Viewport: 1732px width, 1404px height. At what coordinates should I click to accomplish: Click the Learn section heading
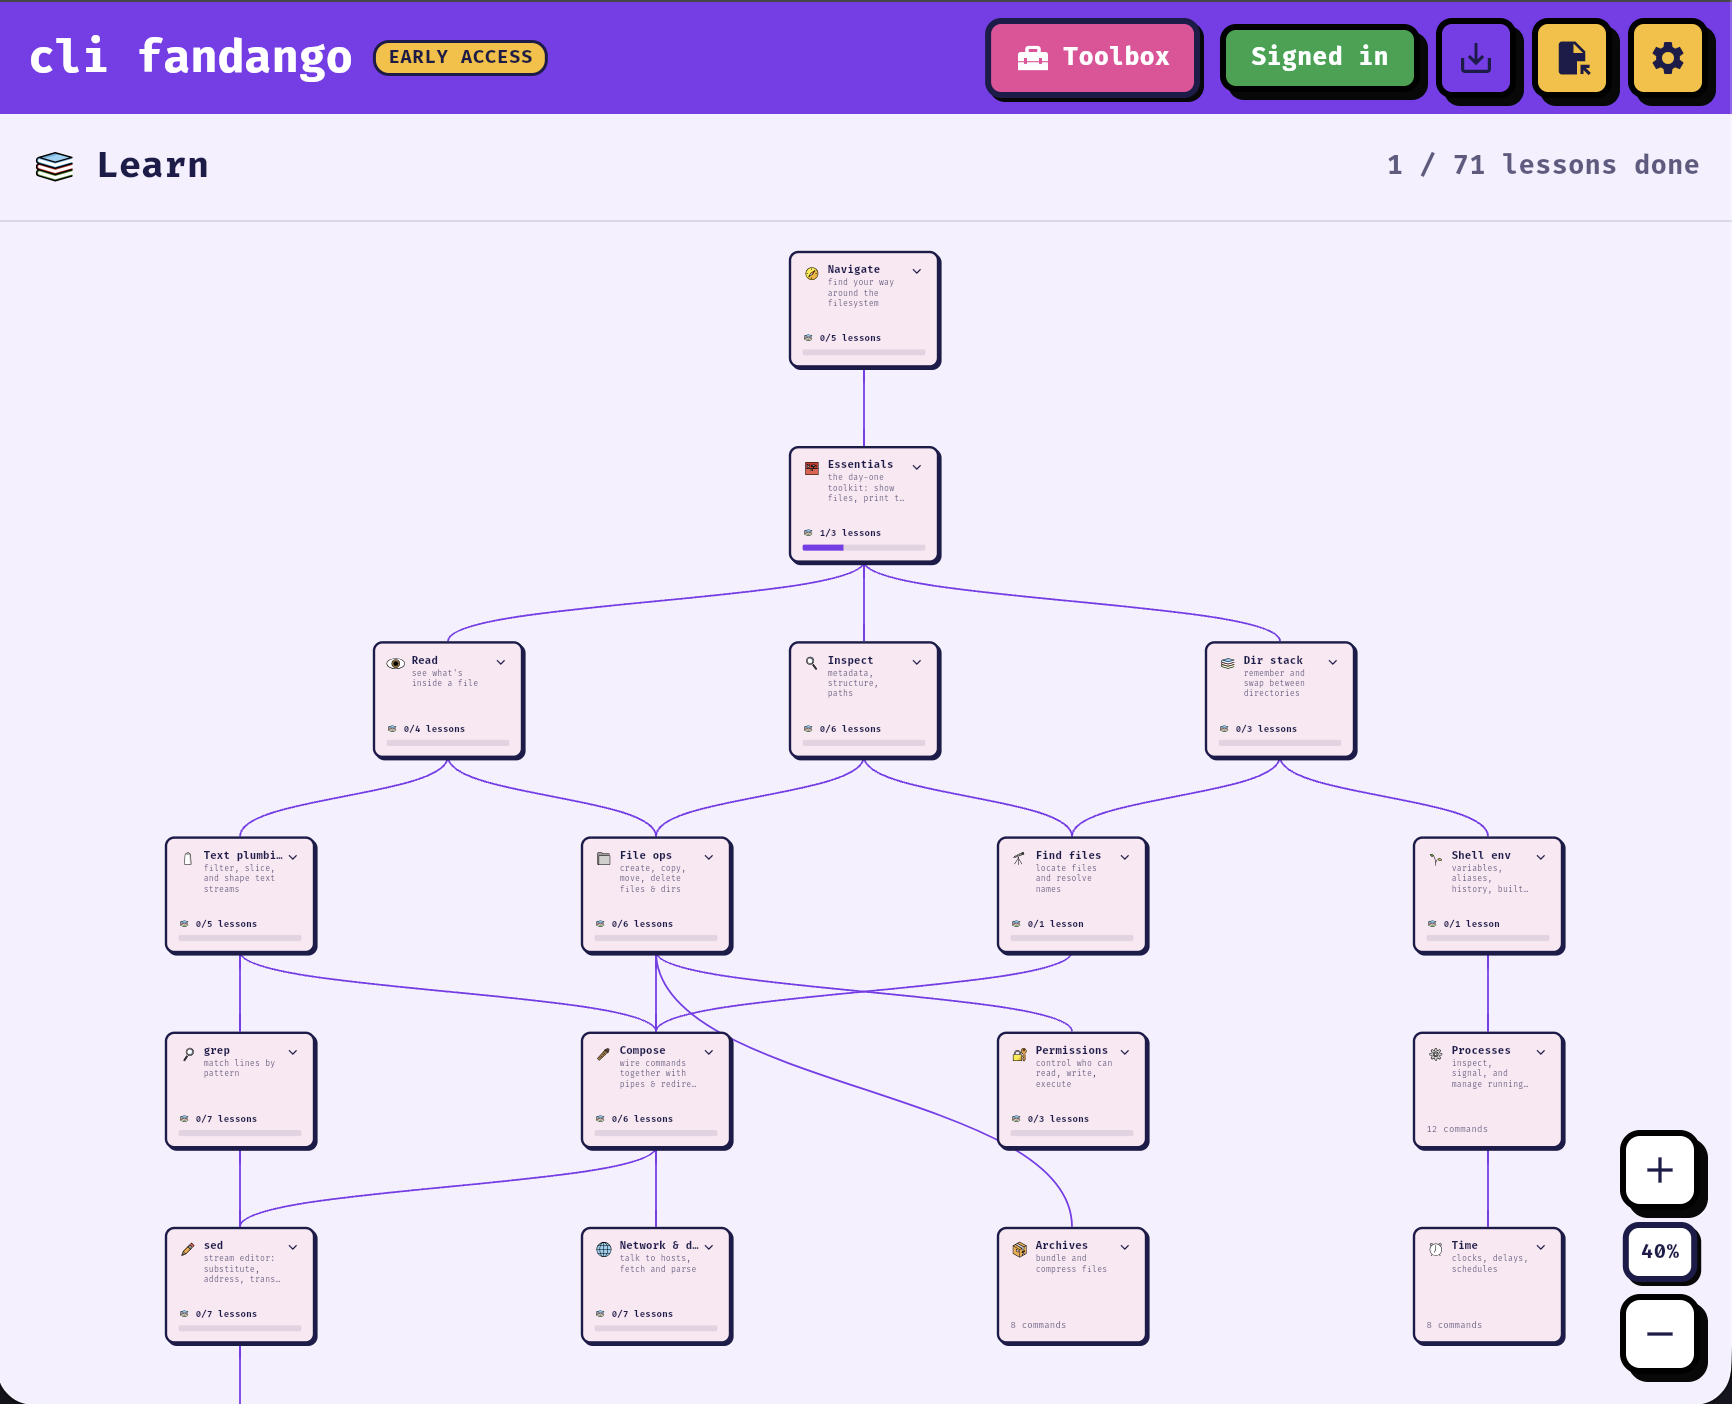(x=153, y=165)
